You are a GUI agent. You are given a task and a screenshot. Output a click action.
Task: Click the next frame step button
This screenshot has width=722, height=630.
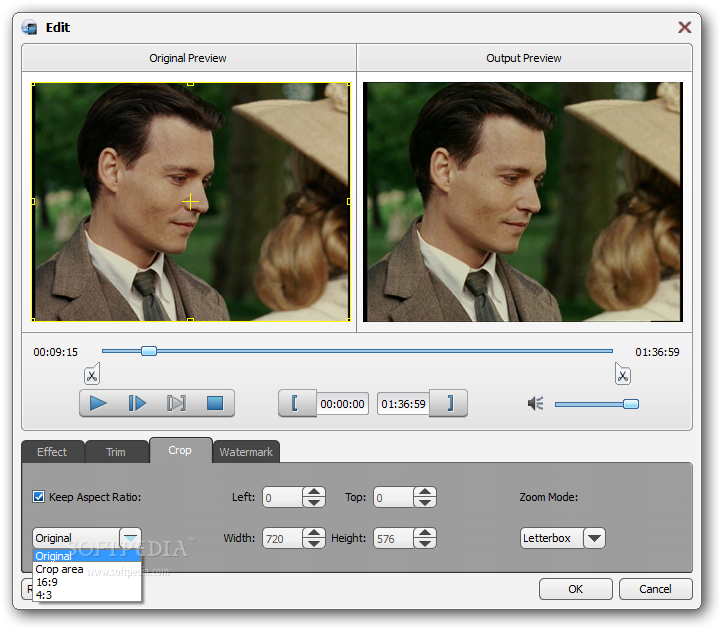(x=137, y=403)
